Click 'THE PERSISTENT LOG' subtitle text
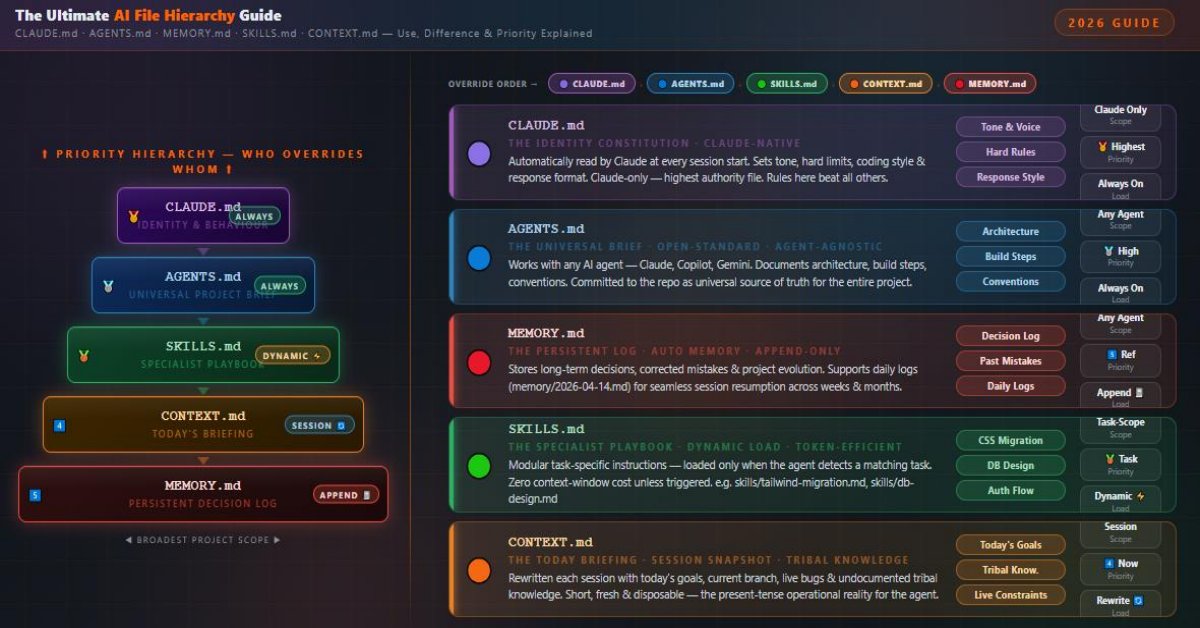This screenshot has height=628, width=1200. (573, 351)
